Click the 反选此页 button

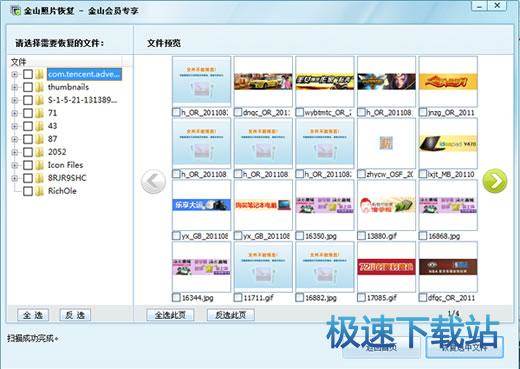(231, 315)
